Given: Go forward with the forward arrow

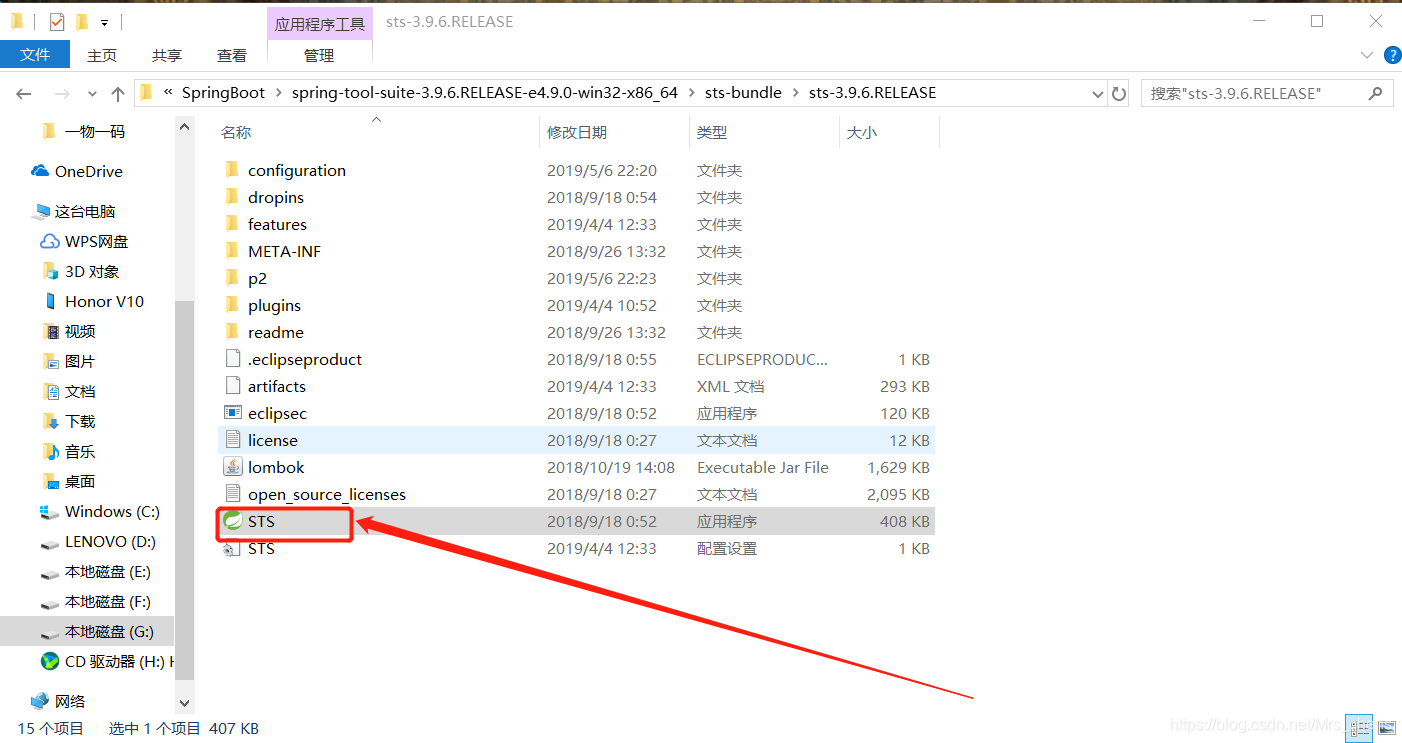Looking at the screenshot, I should coord(61,93).
